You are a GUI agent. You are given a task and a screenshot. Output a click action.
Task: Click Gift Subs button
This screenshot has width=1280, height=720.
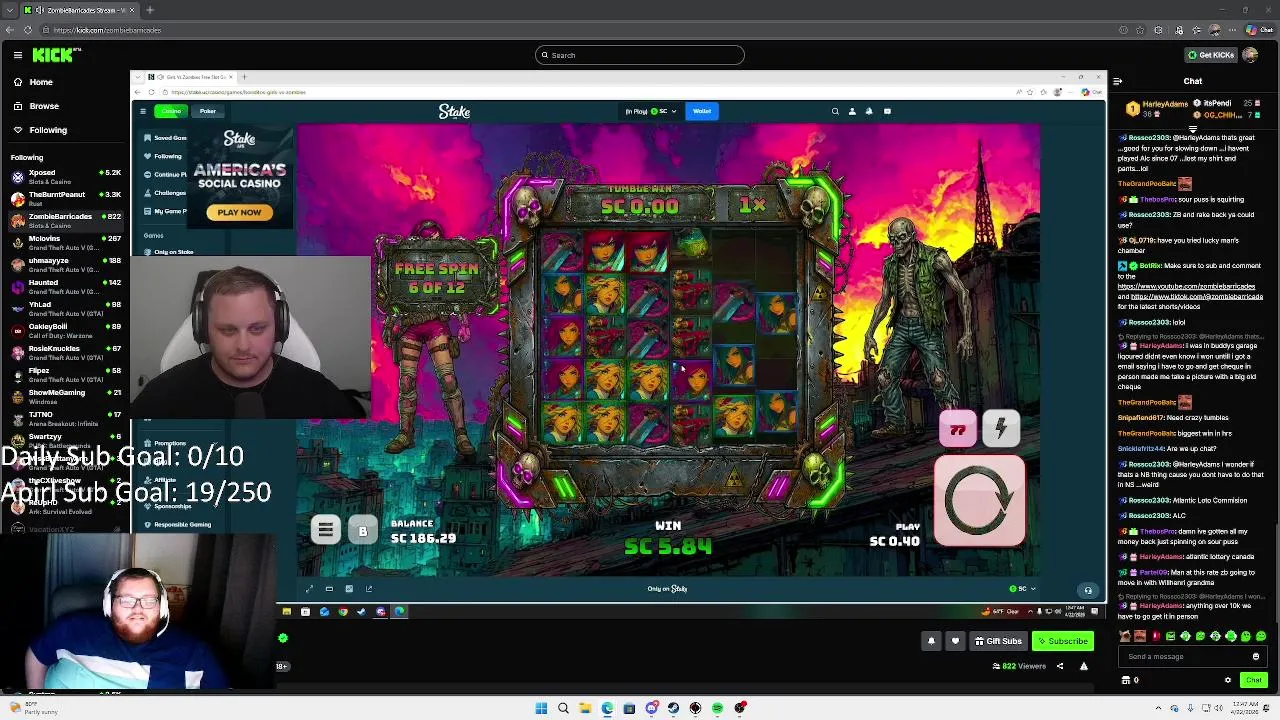point(998,641)
